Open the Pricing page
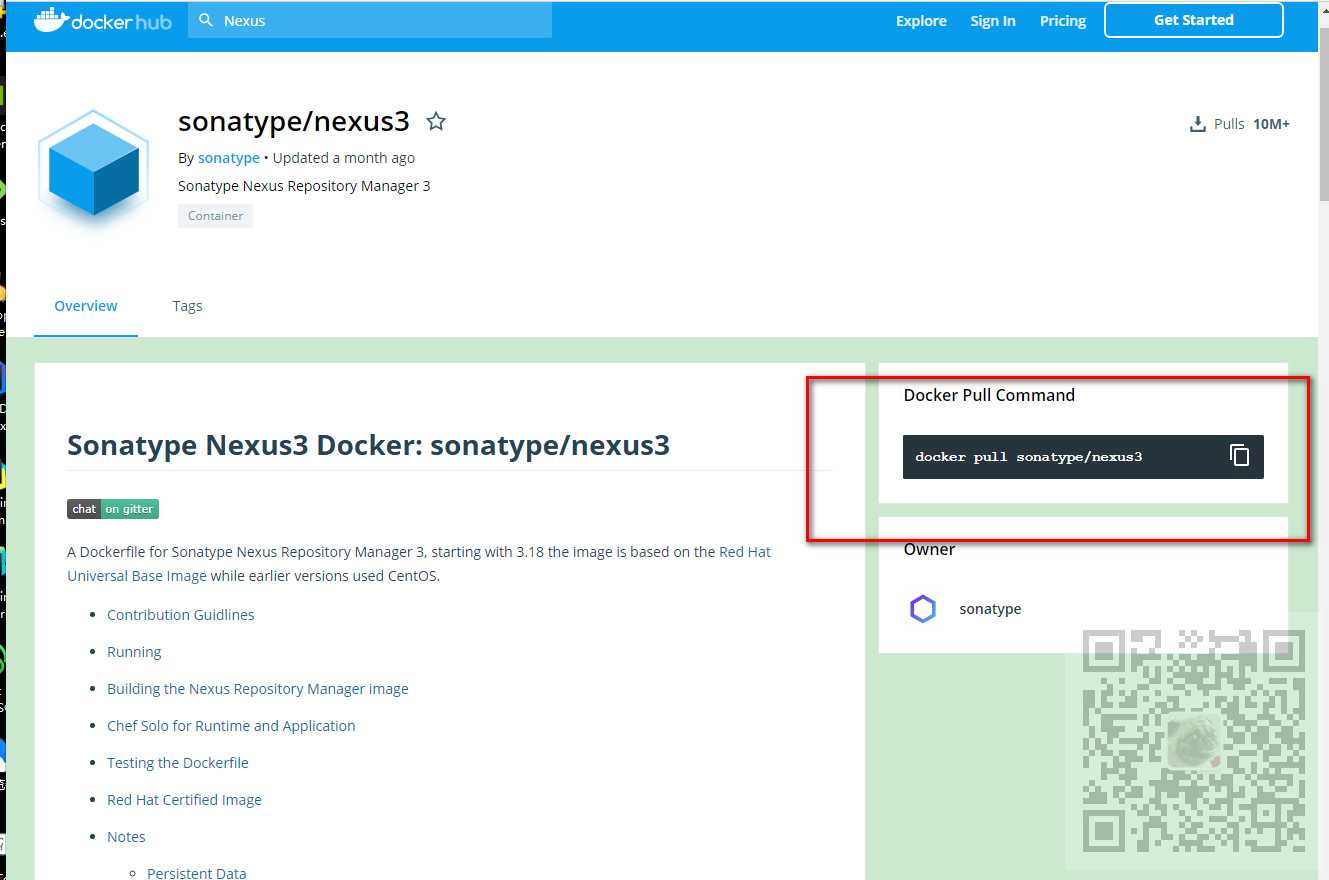The image size is (1329, 880). coord(1063,21)
